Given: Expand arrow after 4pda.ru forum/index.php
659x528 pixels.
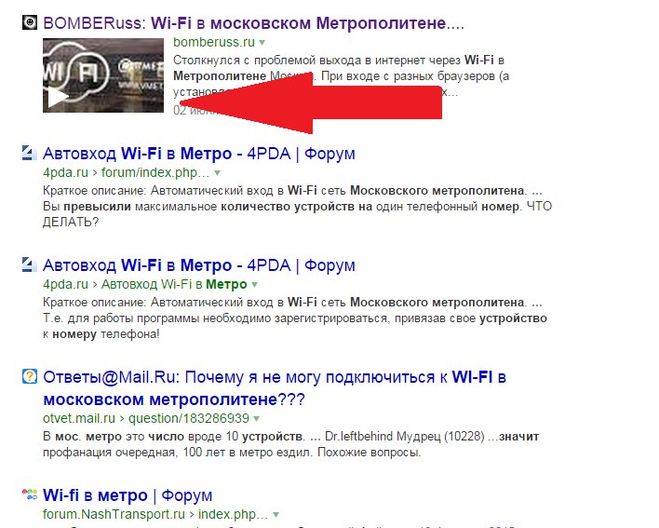Looking at the screenshot, I should pyautogui.click(x=217, y=172).
